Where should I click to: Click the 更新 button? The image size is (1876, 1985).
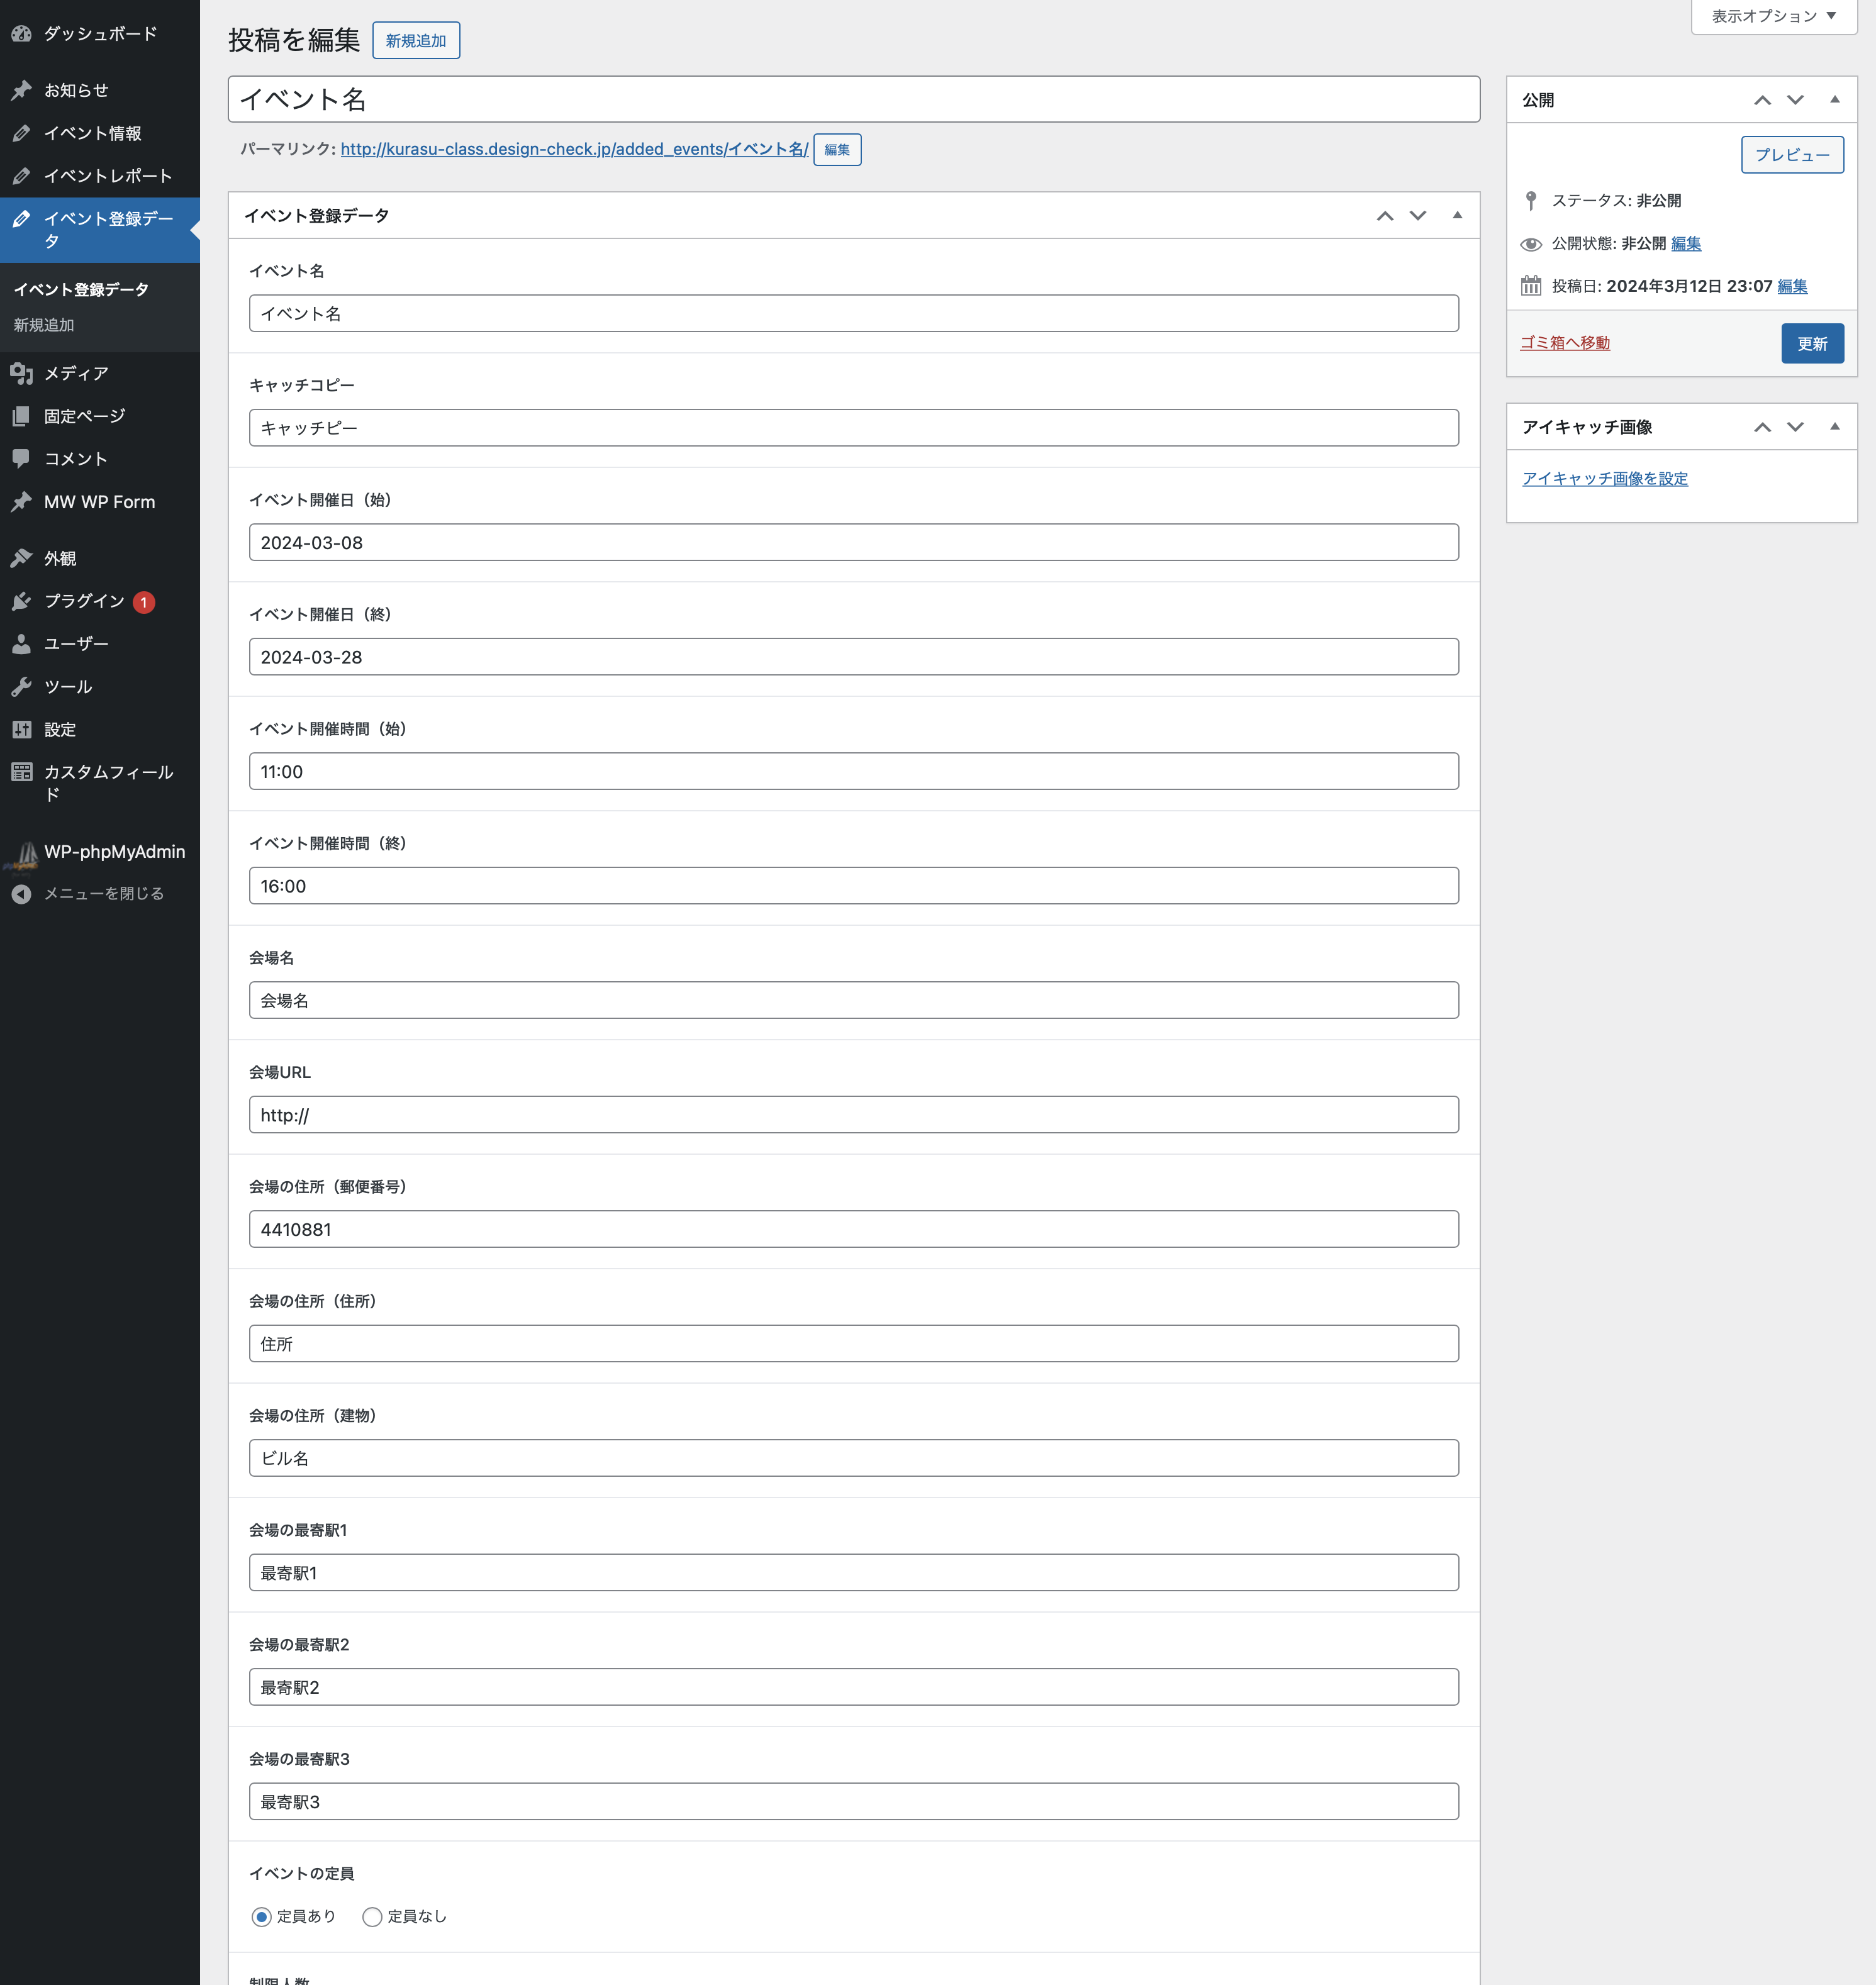tap(1812, 344)
